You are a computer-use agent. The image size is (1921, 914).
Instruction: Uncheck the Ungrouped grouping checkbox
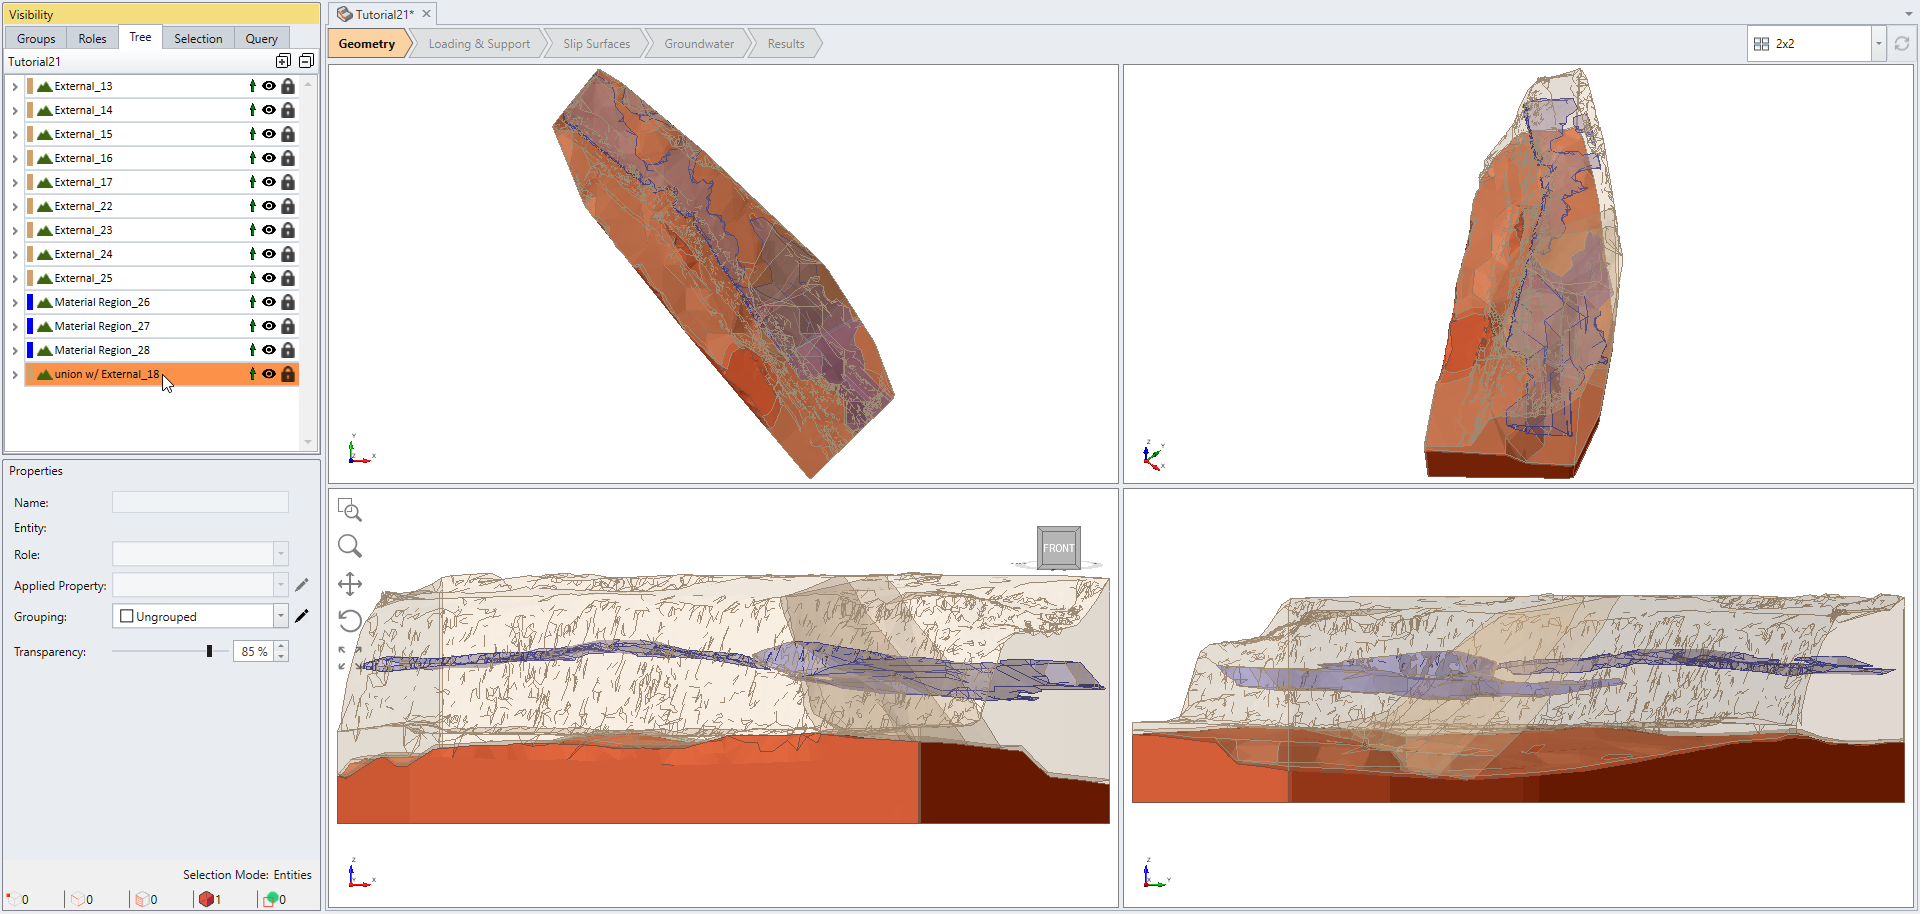point(127,616)
